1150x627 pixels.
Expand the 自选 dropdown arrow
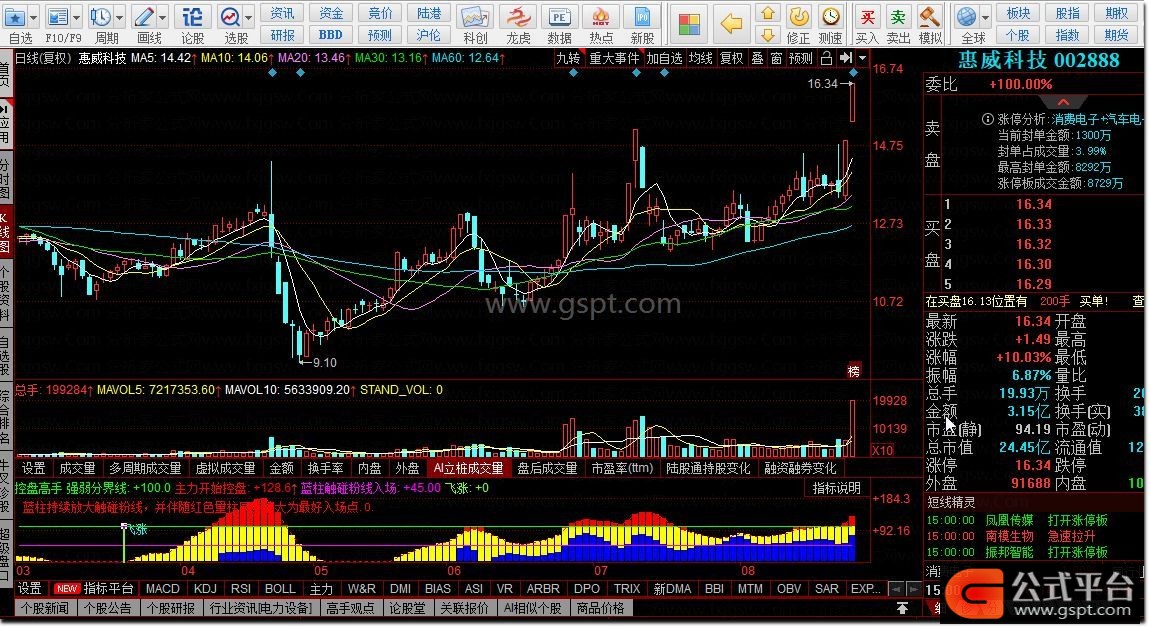point(34,16)
